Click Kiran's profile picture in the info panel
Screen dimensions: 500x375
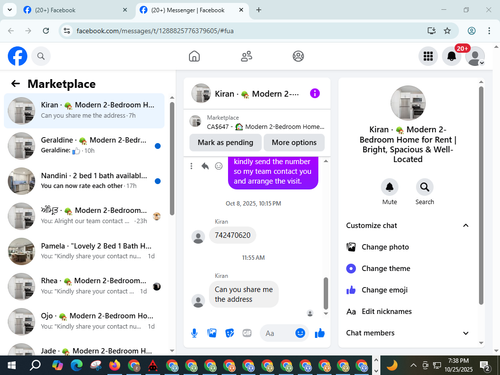pyautogui.click(x=408, y=103)
